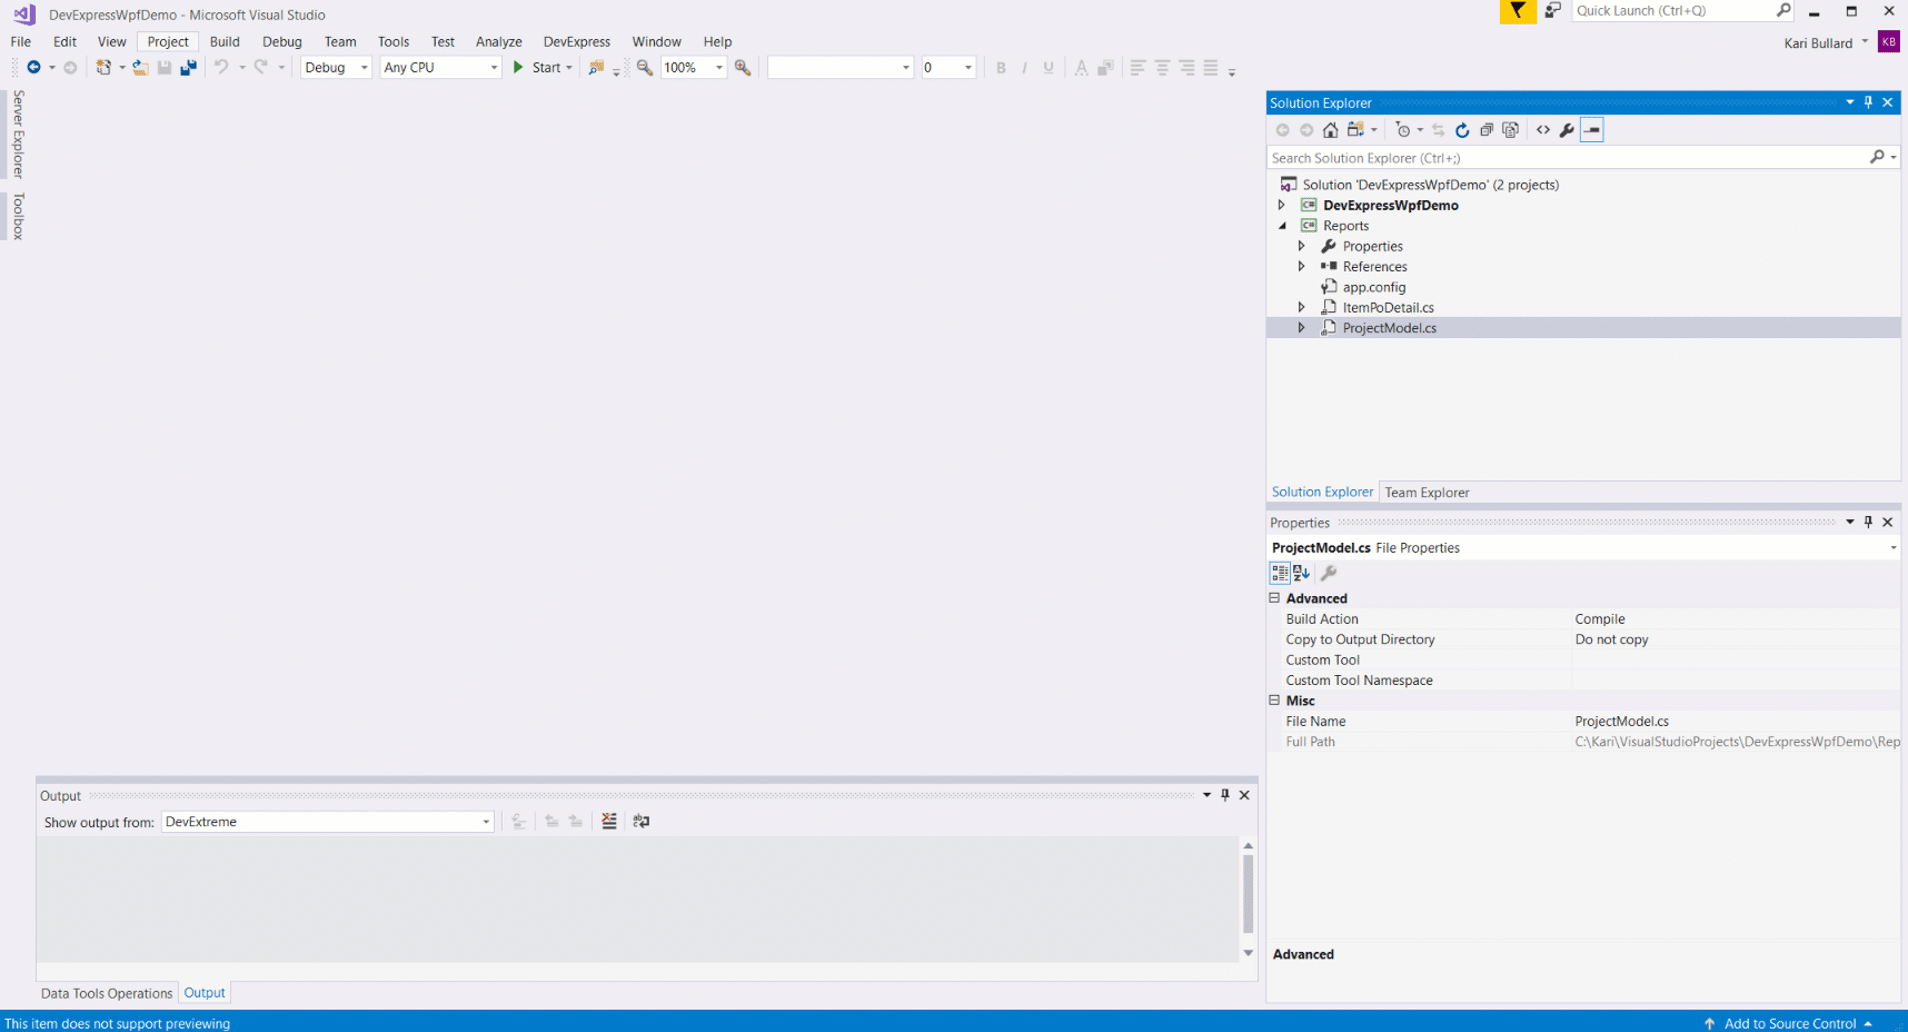Image resolution: width=1908 pixels, height=1032 pixels.
Task: Click the Build Action value Compile
Action: (1599, 619)
